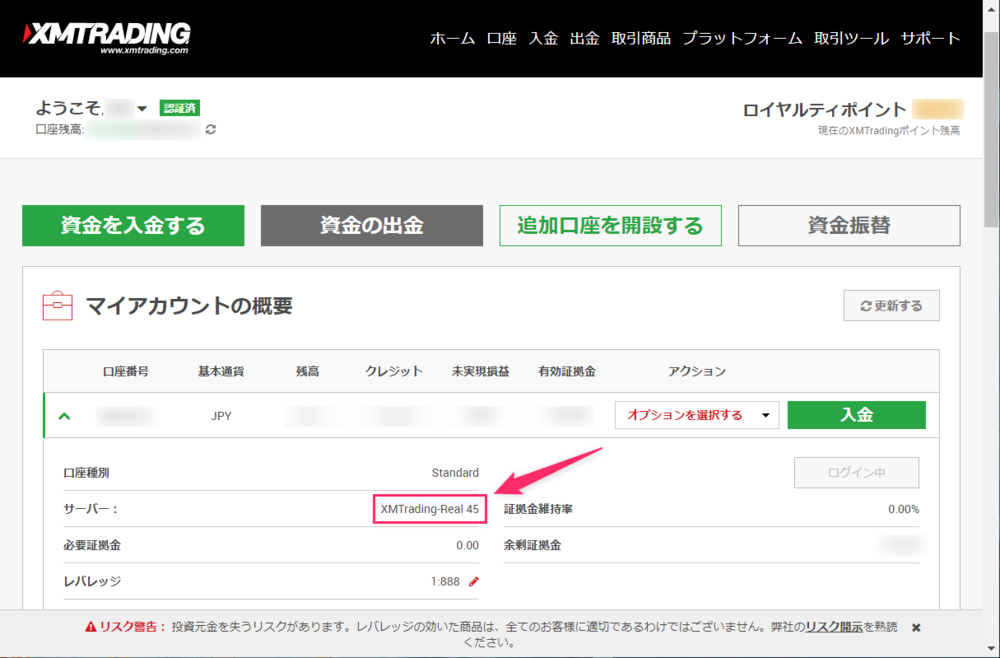1000x658 pixels.
Task: Click the 口座番号 column header
Action: click(126, 371)
